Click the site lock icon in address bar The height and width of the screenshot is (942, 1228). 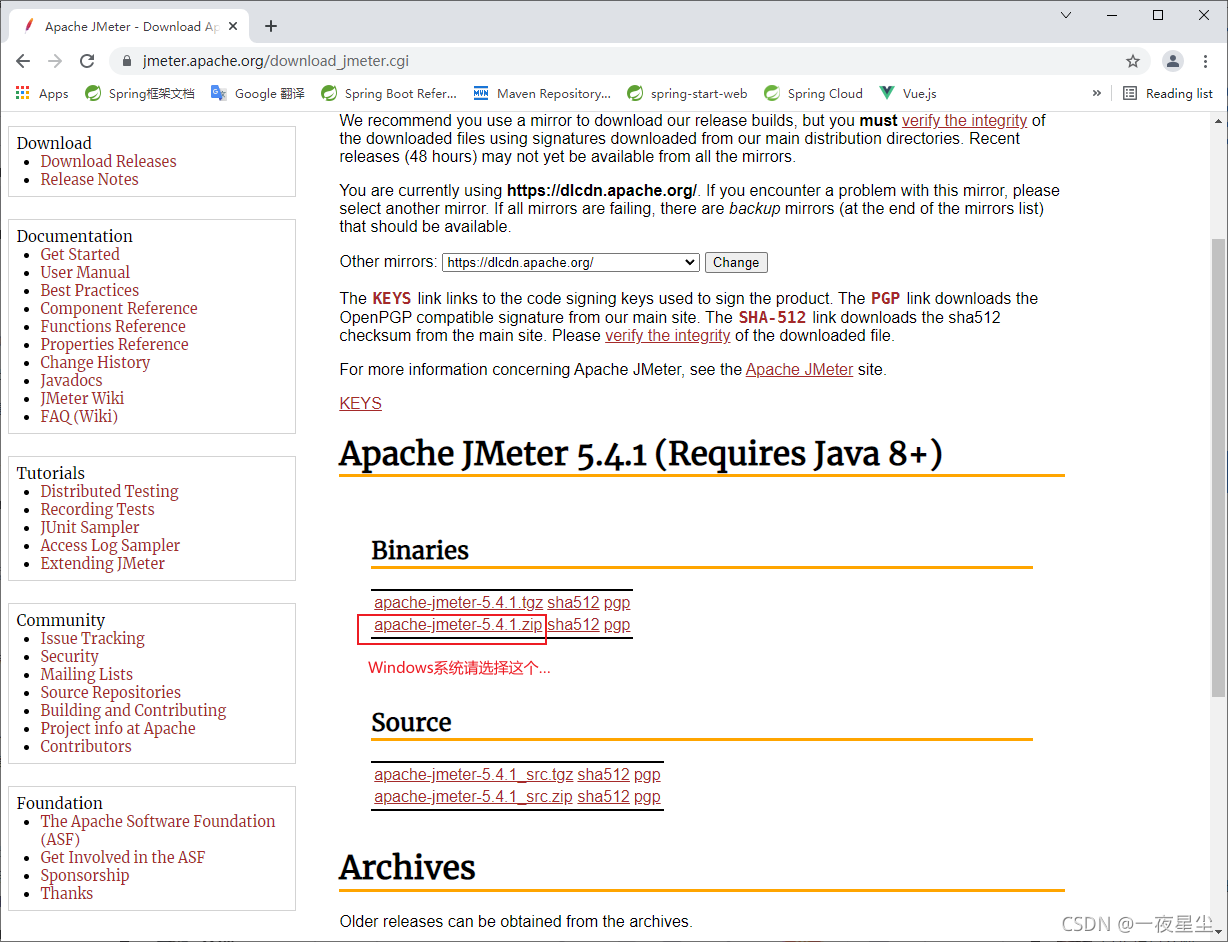pyautogui.click(x=126, y=61)
